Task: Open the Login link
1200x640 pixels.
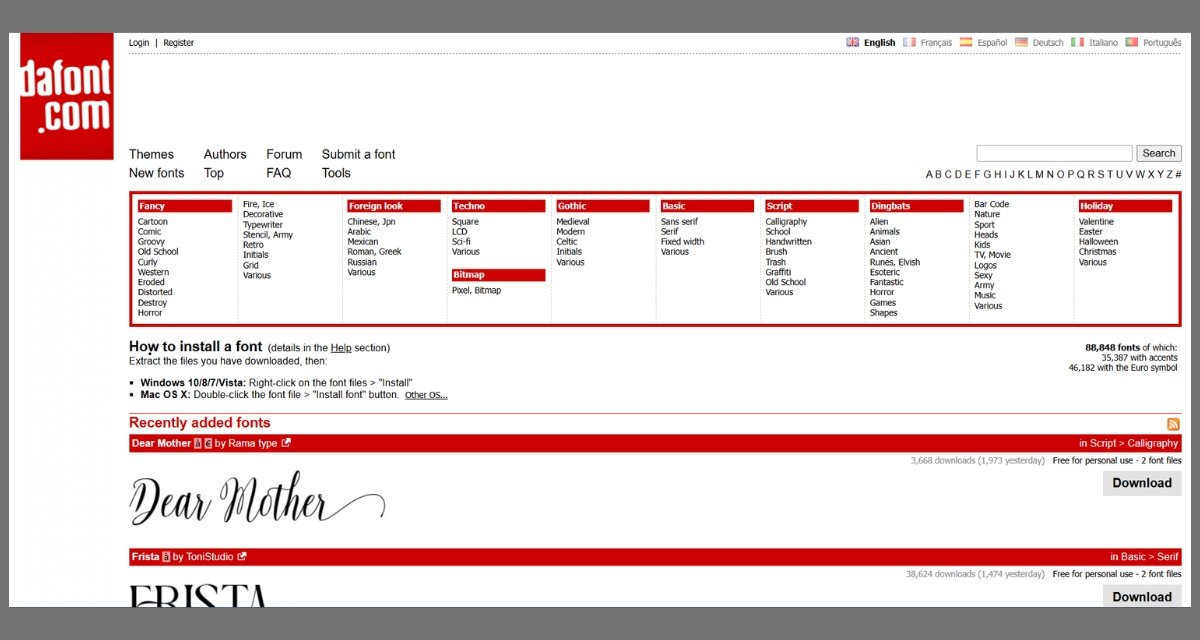Action: tap(139, 43)
